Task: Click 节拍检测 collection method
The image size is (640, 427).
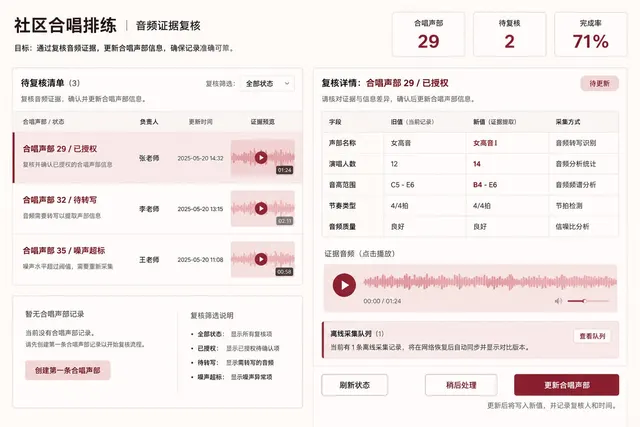Action: (x=569, y=206)
